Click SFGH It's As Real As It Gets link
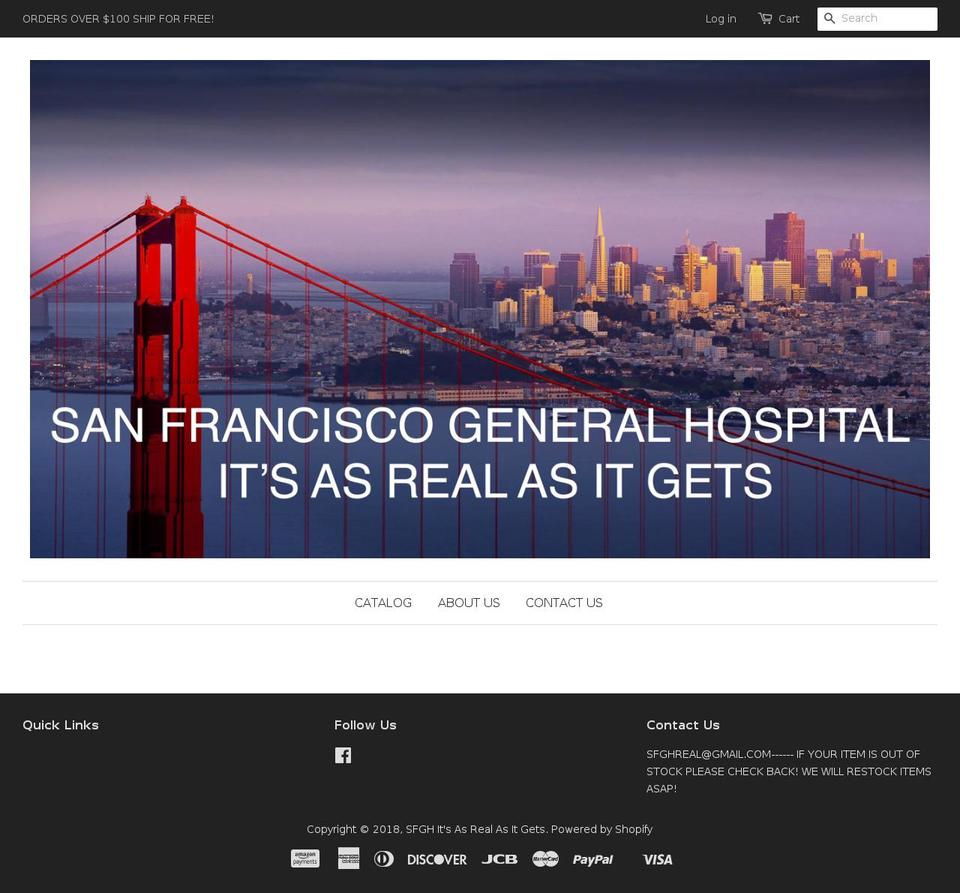 pos(475,829)
